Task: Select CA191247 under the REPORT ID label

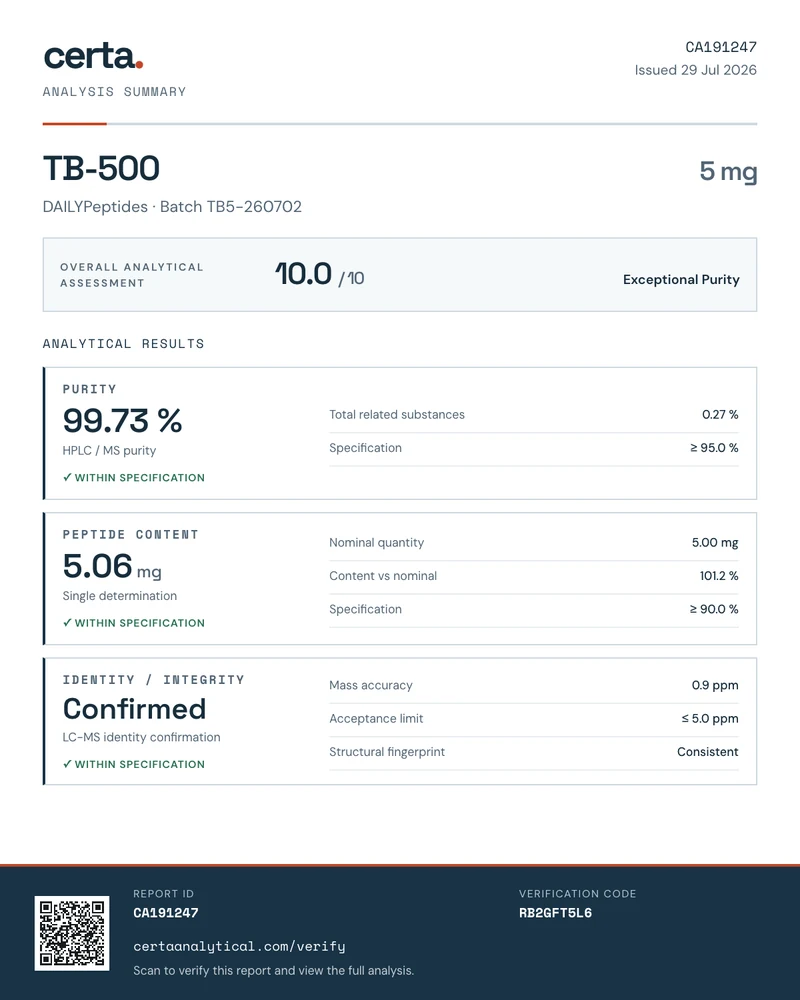Action: (x=166, y=913)
